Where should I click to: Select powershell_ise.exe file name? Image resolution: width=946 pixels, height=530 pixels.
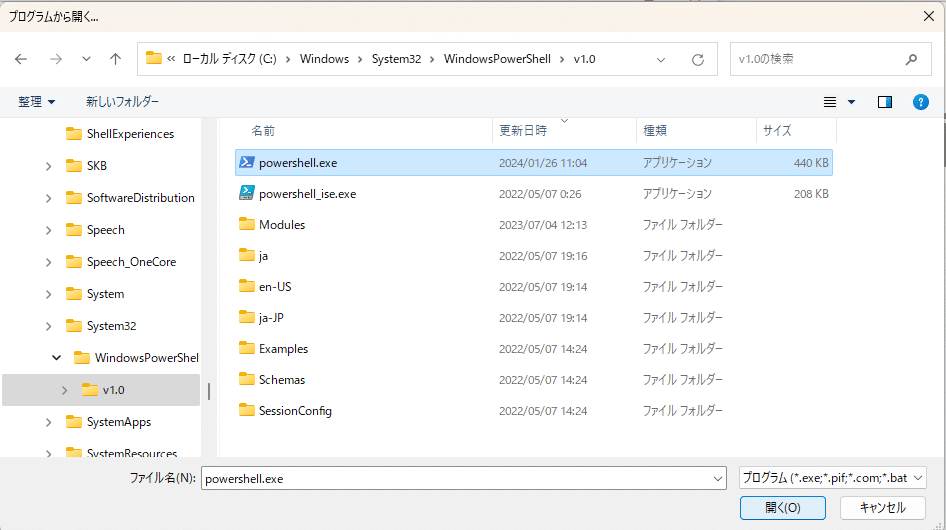pos(307,194)
